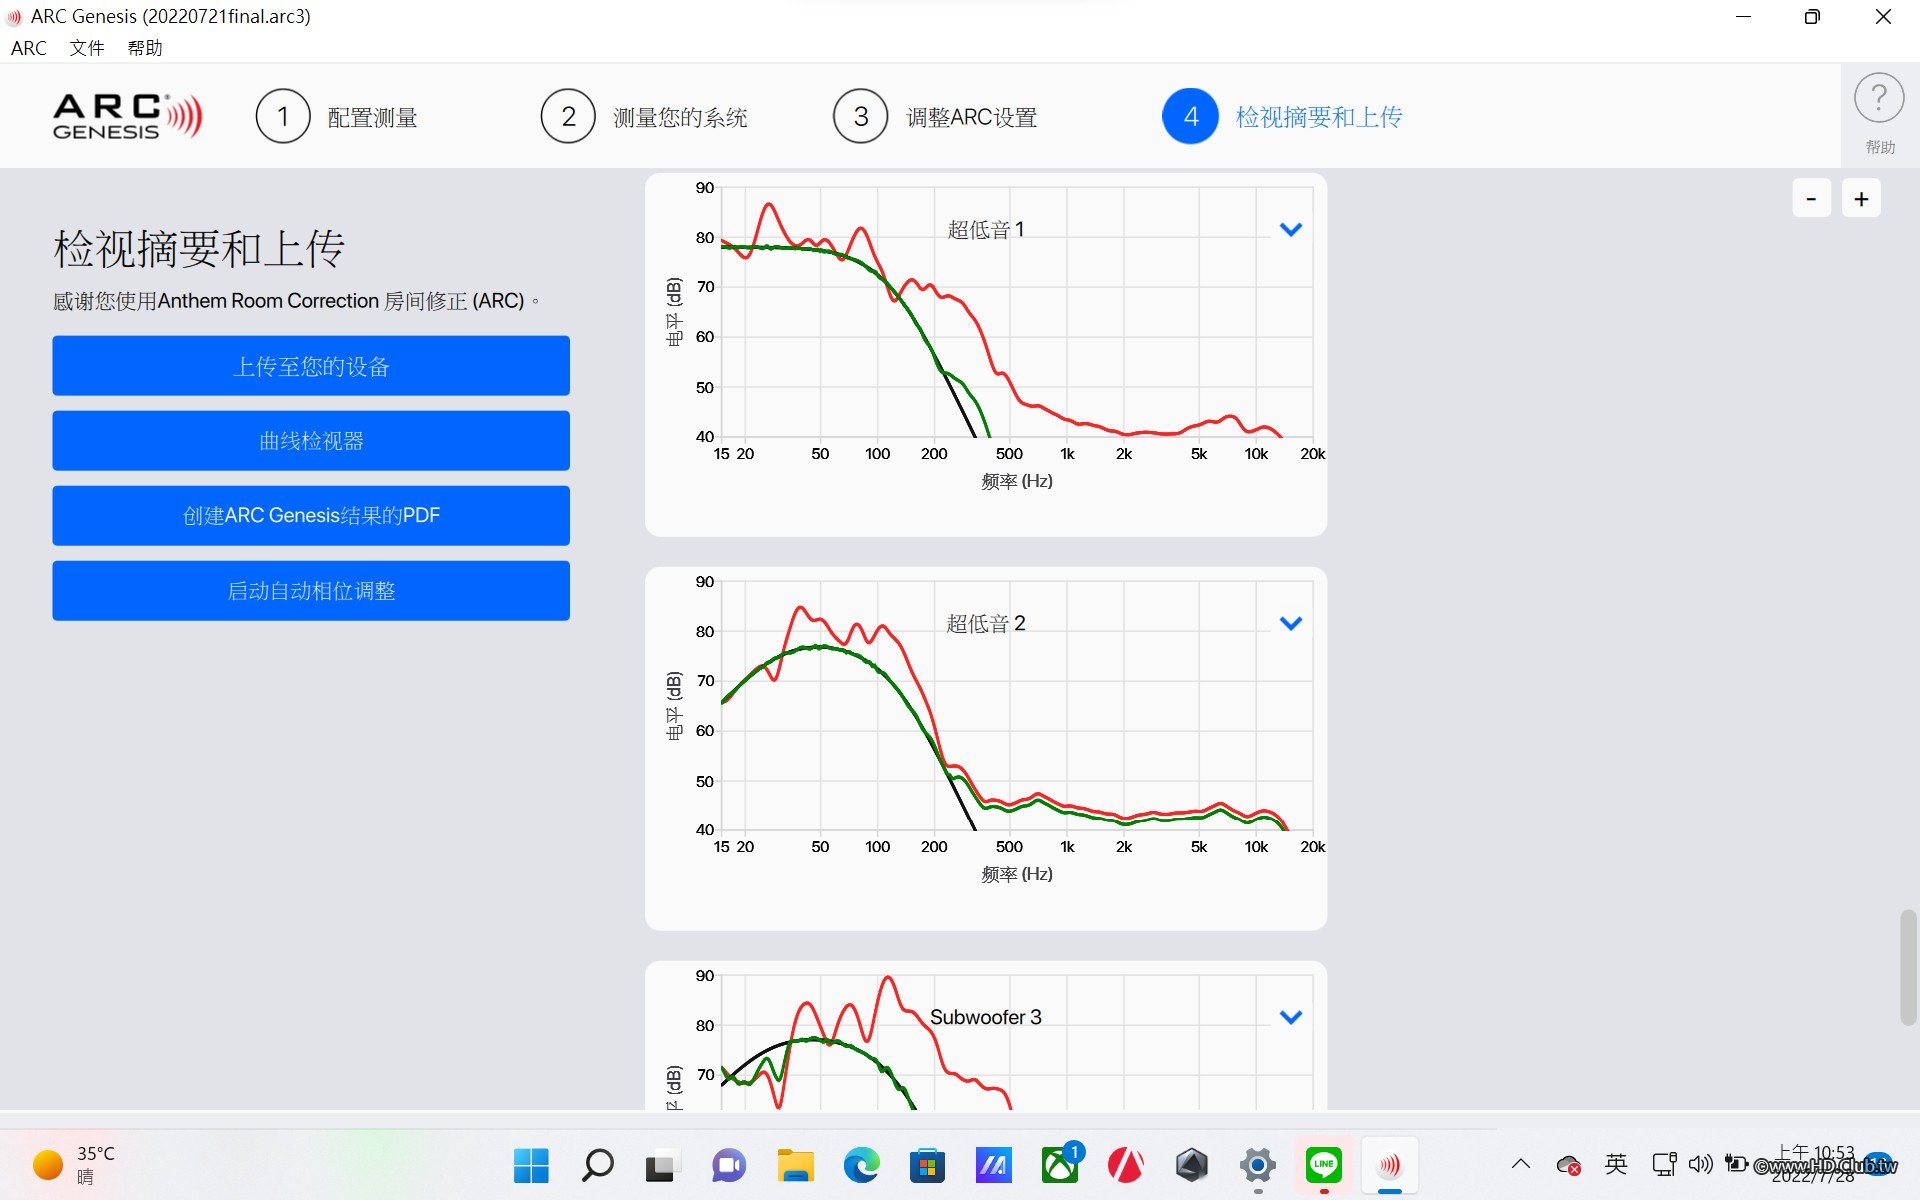
Task: Click ARC Genesis taskbar icon
Action: [x=1390, y=1165]
